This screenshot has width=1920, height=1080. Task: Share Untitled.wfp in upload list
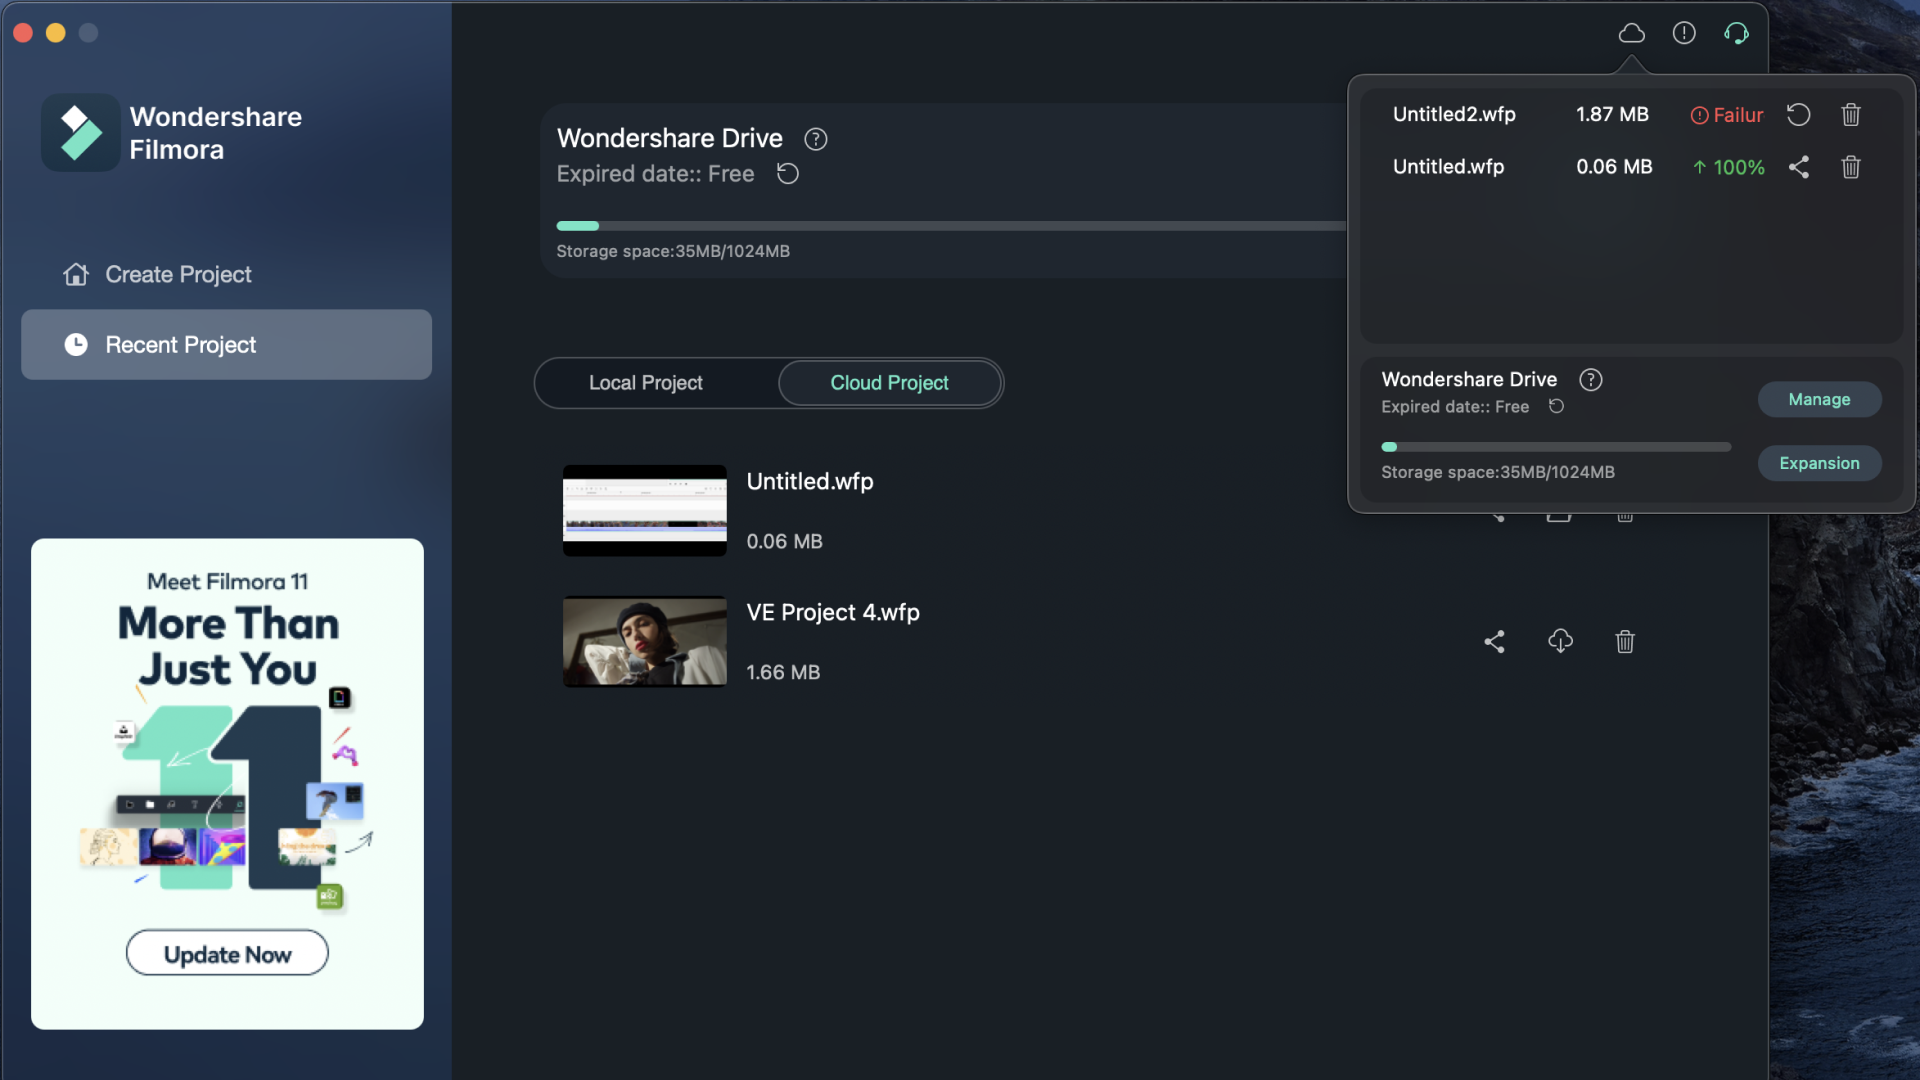point(1798,167)
